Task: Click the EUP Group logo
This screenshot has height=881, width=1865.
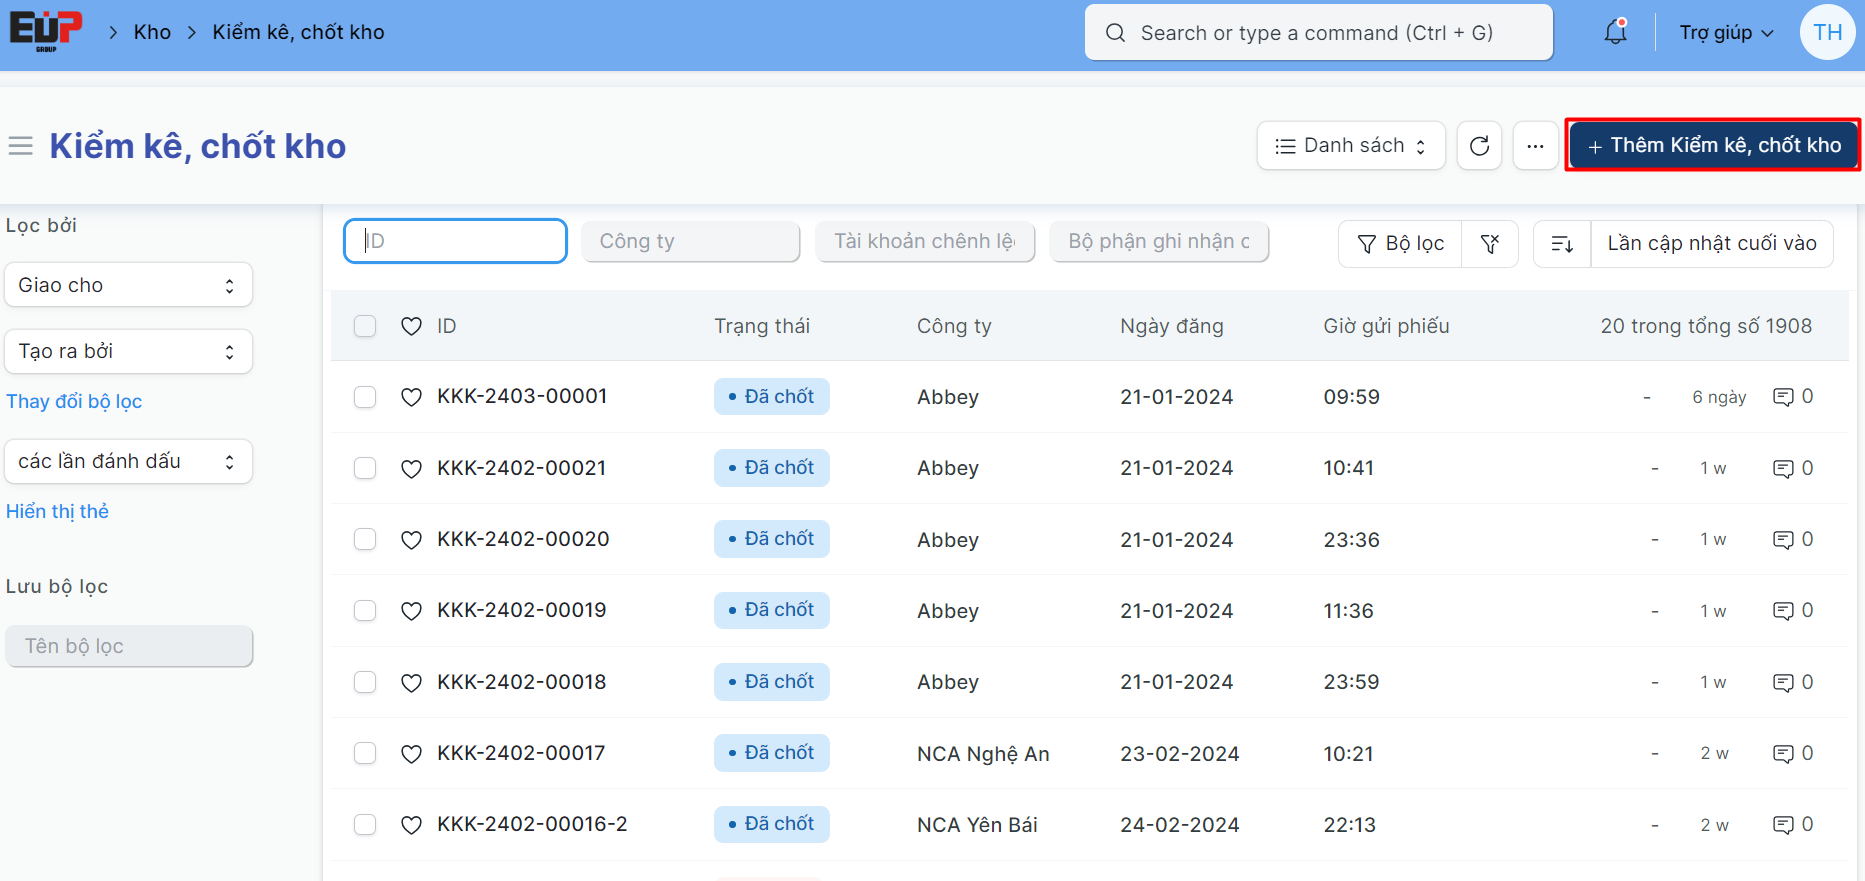Action: [x=46, y=30]
